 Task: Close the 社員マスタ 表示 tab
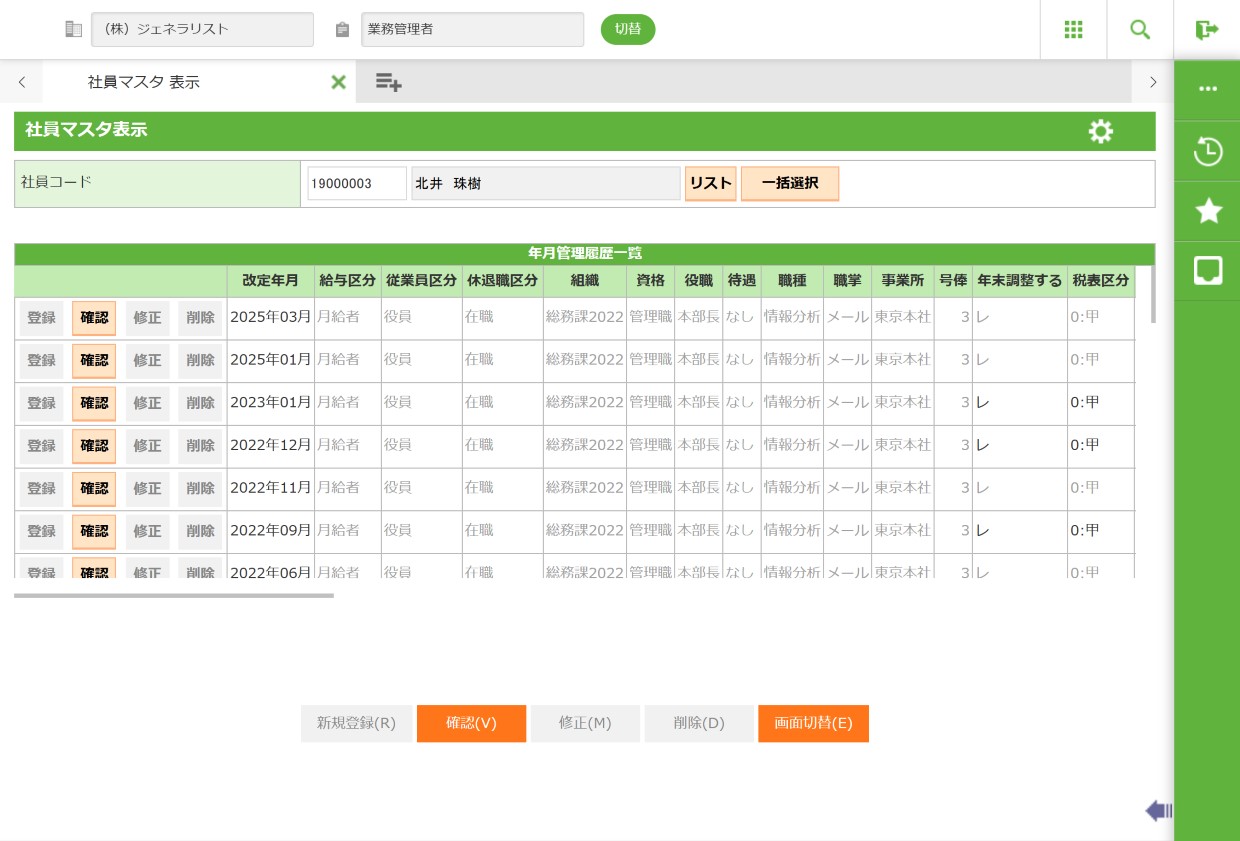338,82
